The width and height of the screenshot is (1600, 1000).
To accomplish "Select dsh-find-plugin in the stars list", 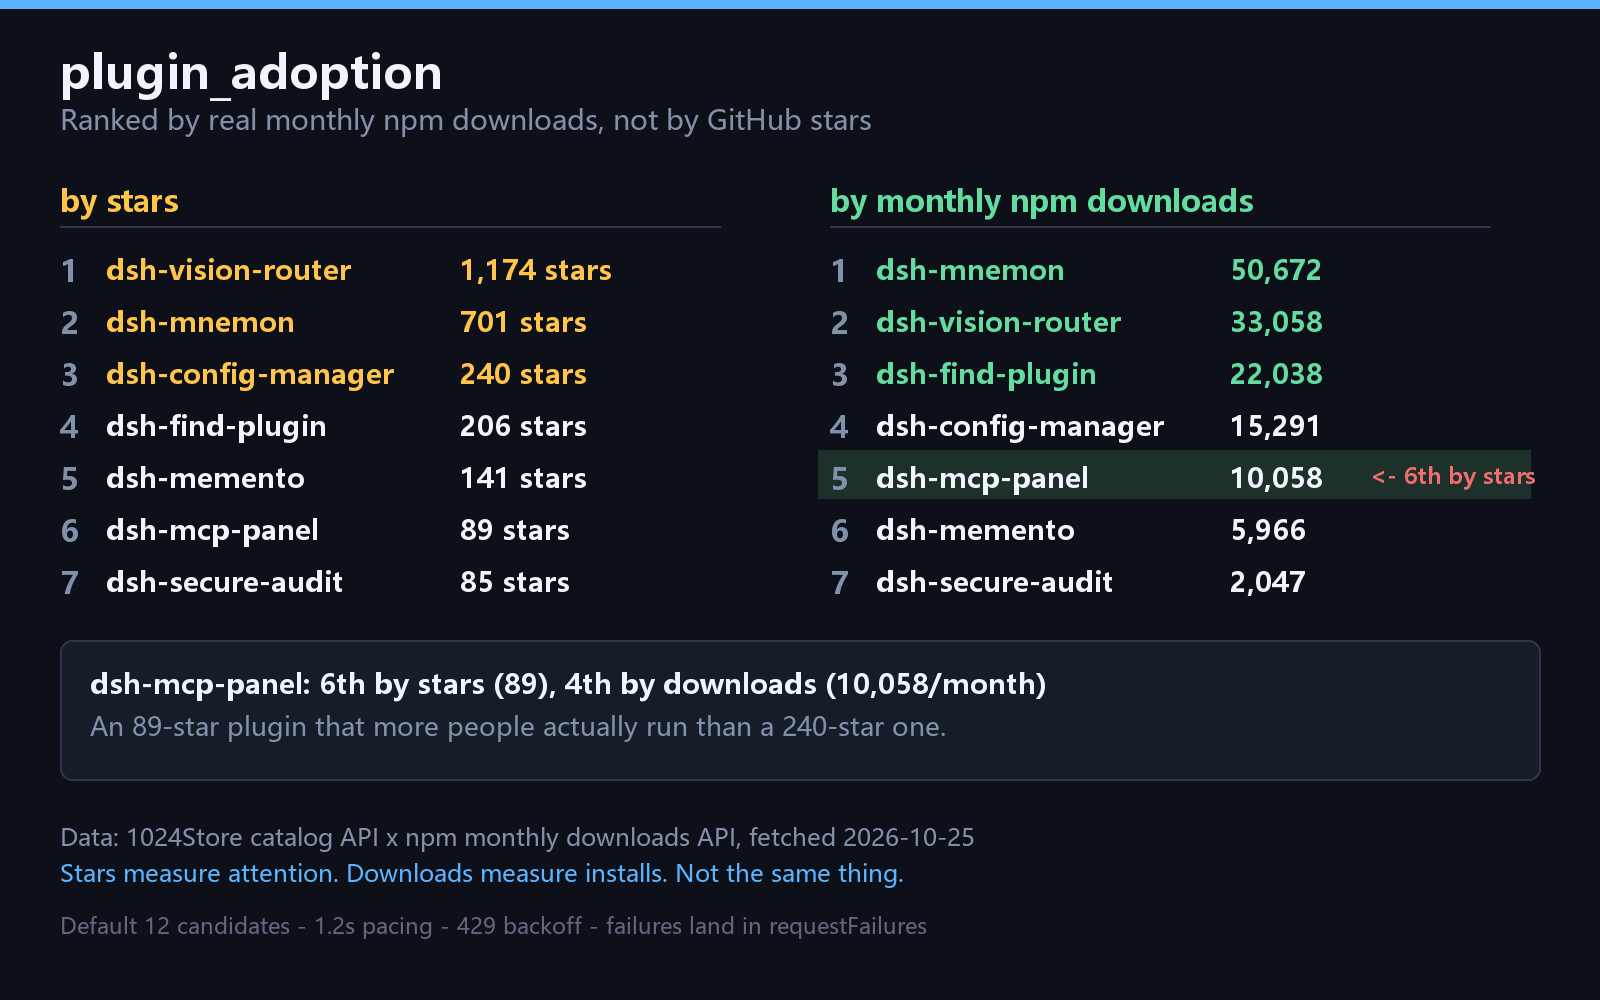I will coord(216,426).
